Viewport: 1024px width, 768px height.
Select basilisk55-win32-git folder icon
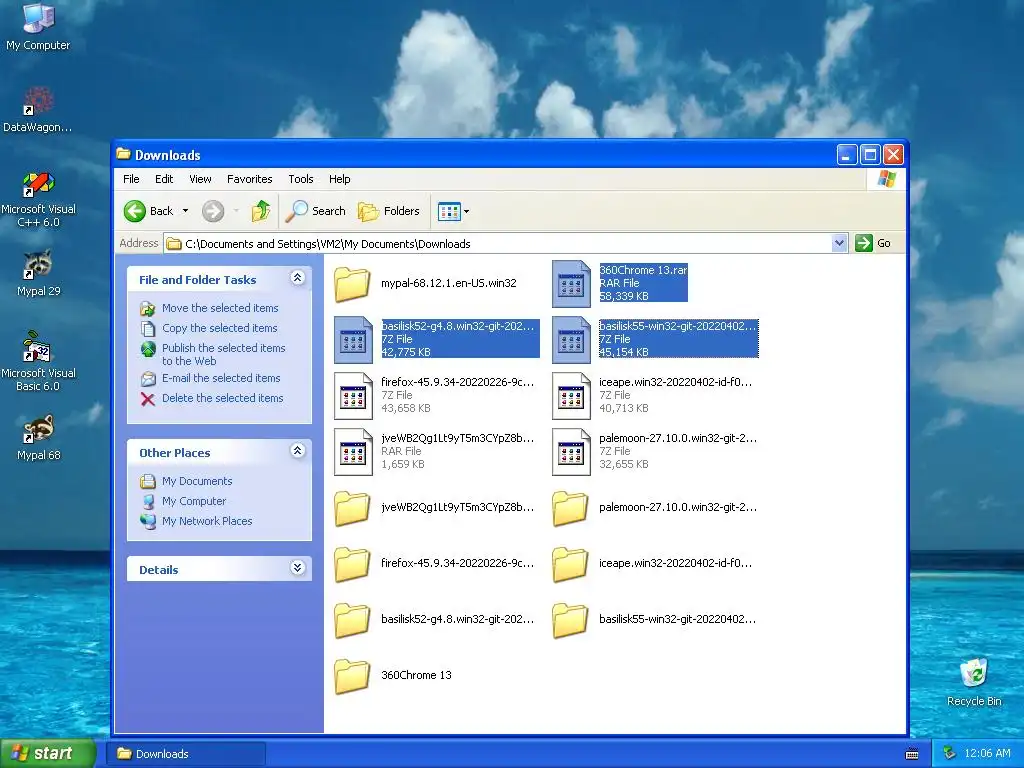(x=570, y=620)
